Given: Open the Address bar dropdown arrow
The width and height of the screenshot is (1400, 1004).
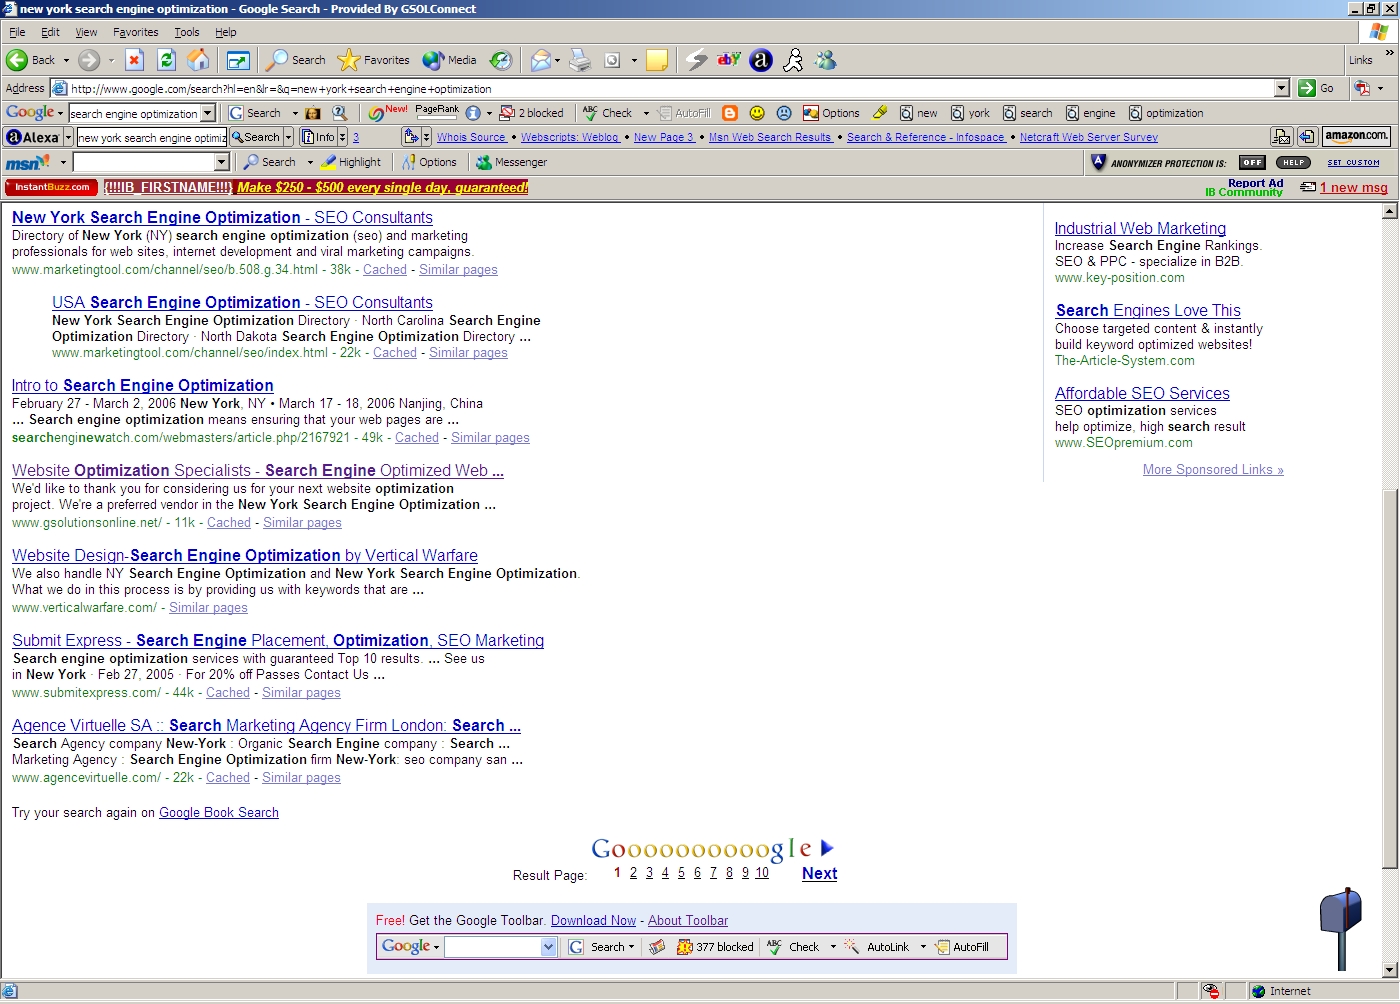Looking at the screenshot, I should coord(1282,88).
